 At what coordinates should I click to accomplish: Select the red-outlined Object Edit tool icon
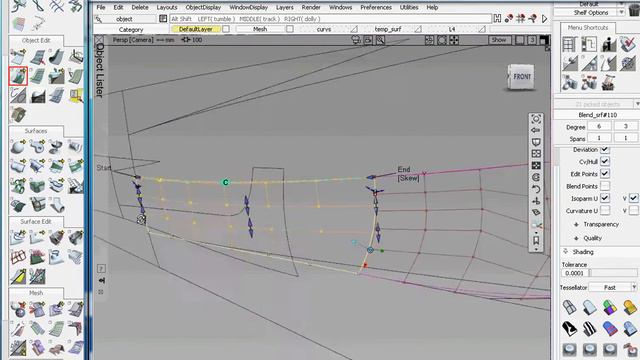tap(18, 76)
